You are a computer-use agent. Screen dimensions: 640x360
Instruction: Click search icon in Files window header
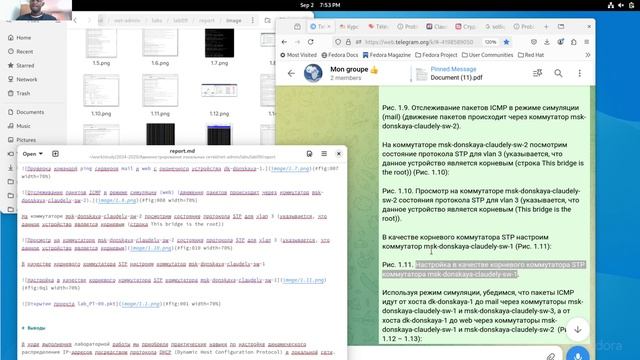coord(267,20)
